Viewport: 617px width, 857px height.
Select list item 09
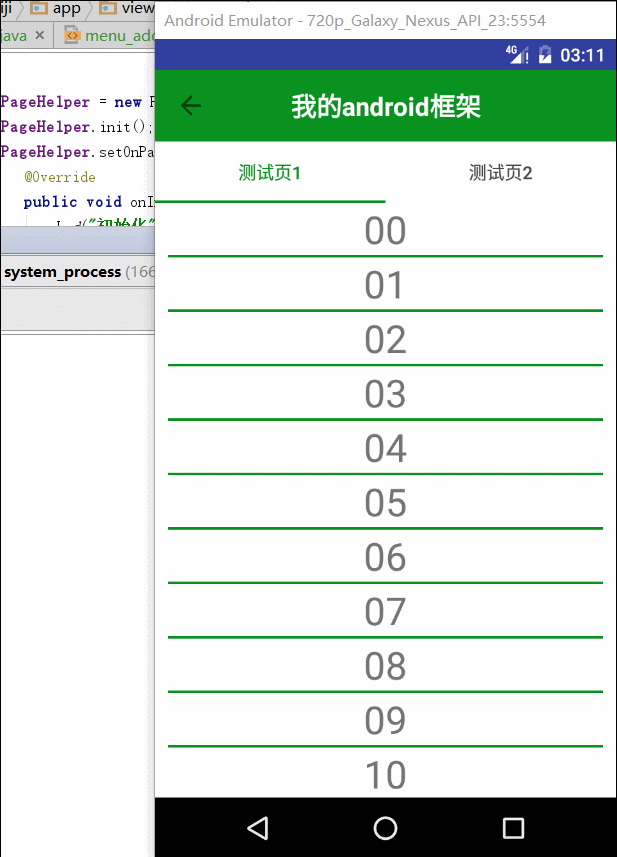[x=385, y=720]
